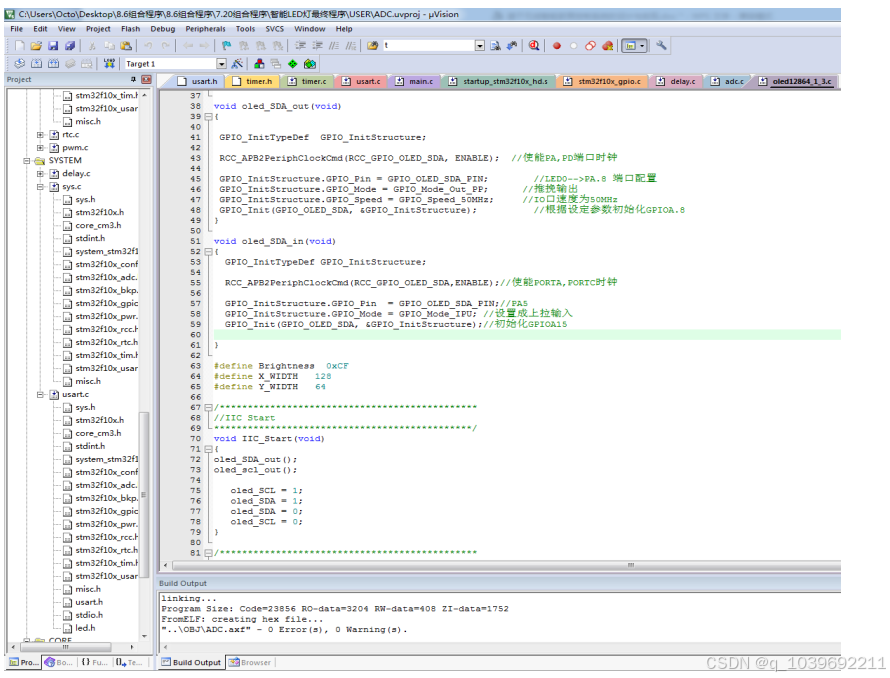Image resolution: width=890 pixels, height=678 pixels.
Task: Switch to Functions panel tab
Action: coord(94,663)
